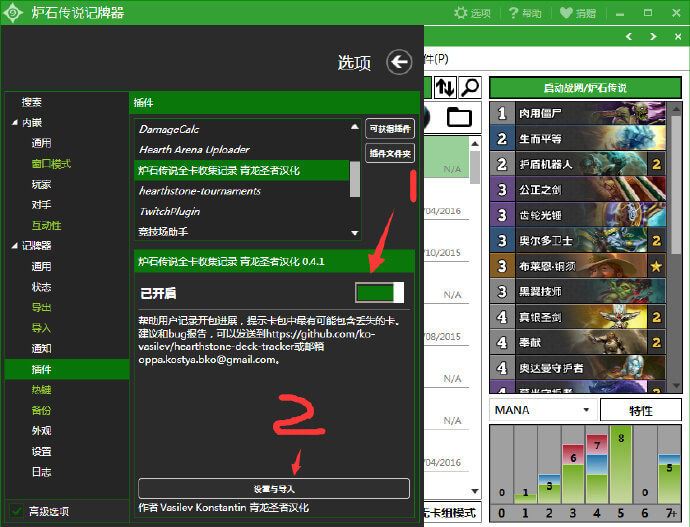Image resolution: width=690 pixels, height=527 pixels.
Task: Collapse the 记牌器 tree section
Action: click(15, 245)
